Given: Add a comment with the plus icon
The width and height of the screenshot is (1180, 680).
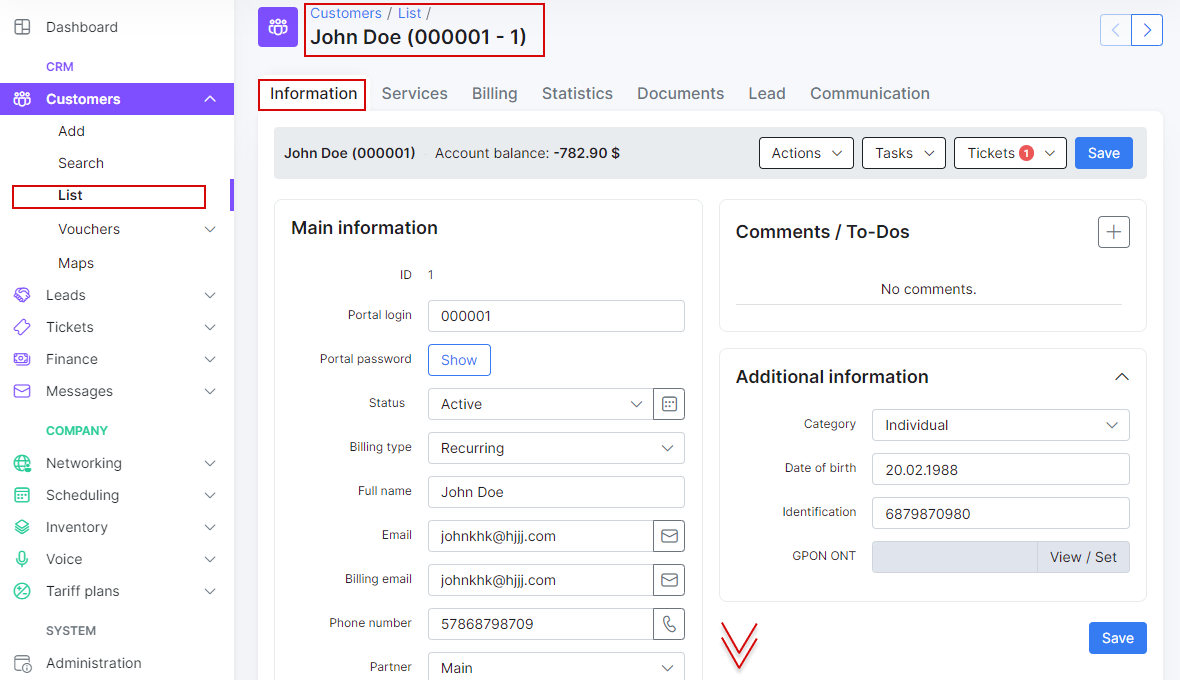Looking at the screenshot, I should [x=1114, y=232].
